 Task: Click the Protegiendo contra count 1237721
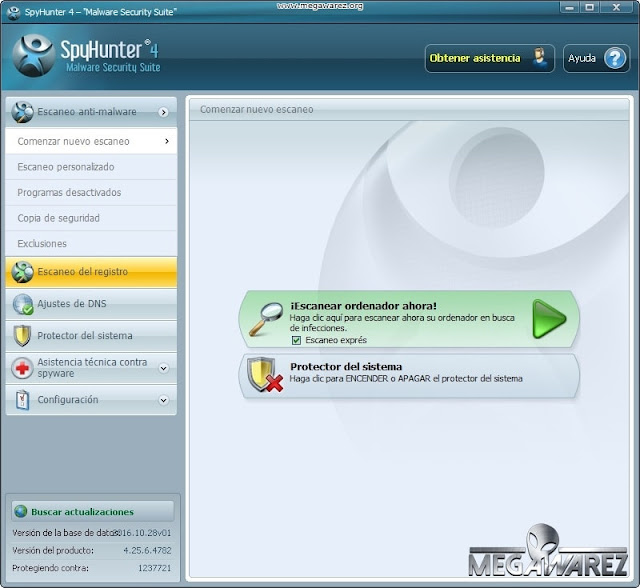click(155, 568)
